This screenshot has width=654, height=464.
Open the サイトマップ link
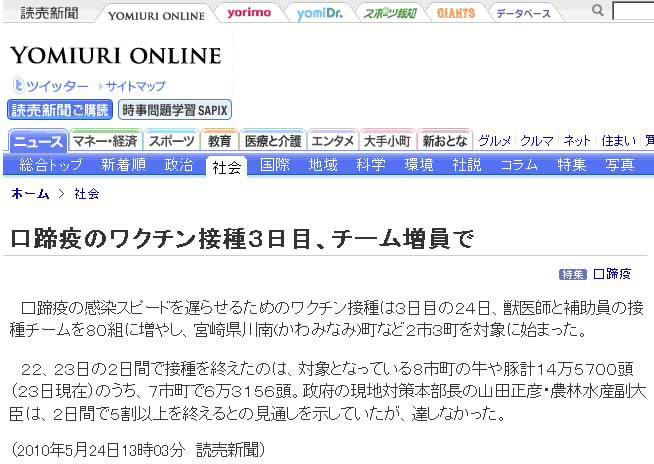(135, 86)
